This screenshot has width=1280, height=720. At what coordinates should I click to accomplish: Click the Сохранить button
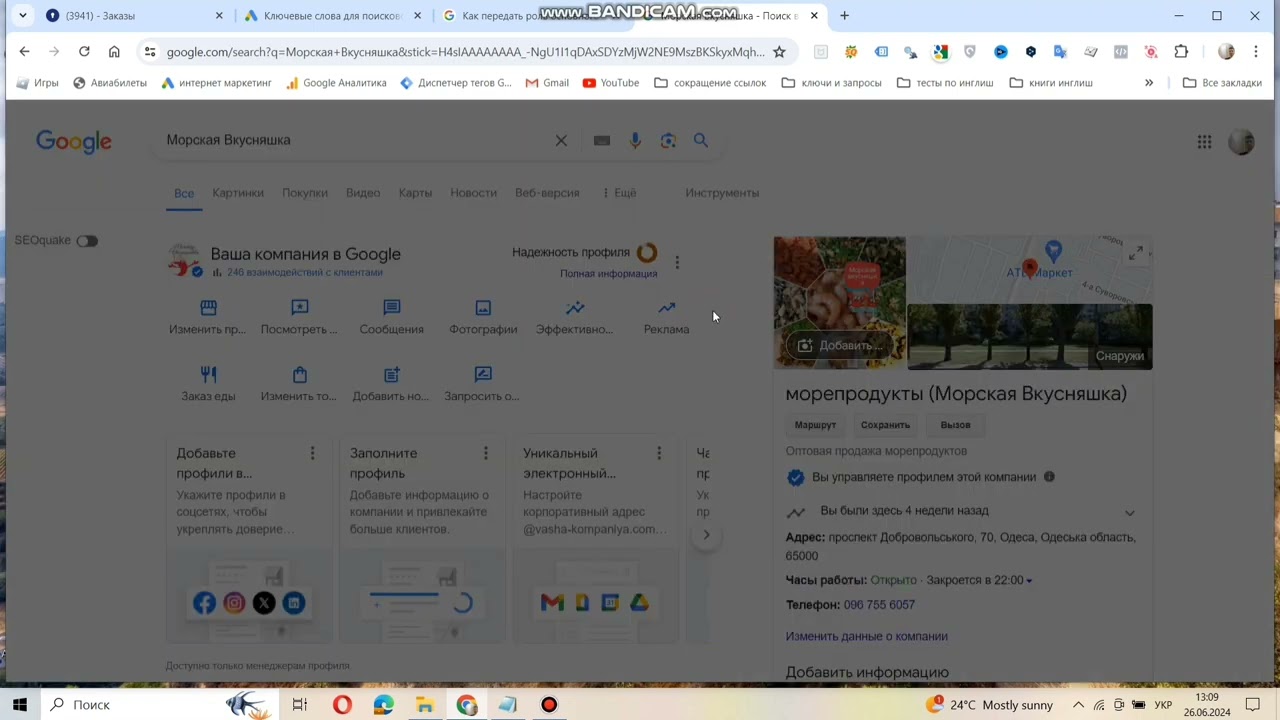click(885, 425)
